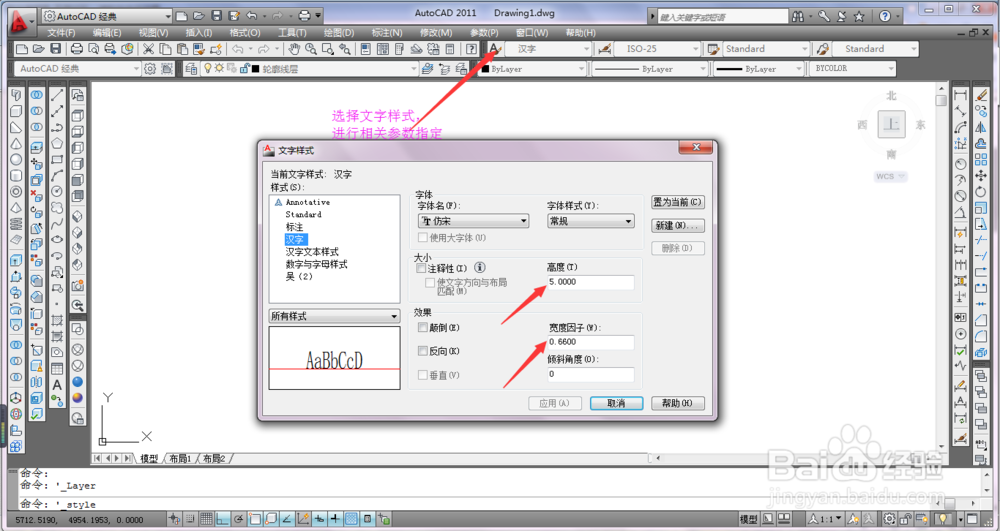Click the Cut scissors icon
Image resolution: width=1000 pixels, height=531 pixels.
148,48
